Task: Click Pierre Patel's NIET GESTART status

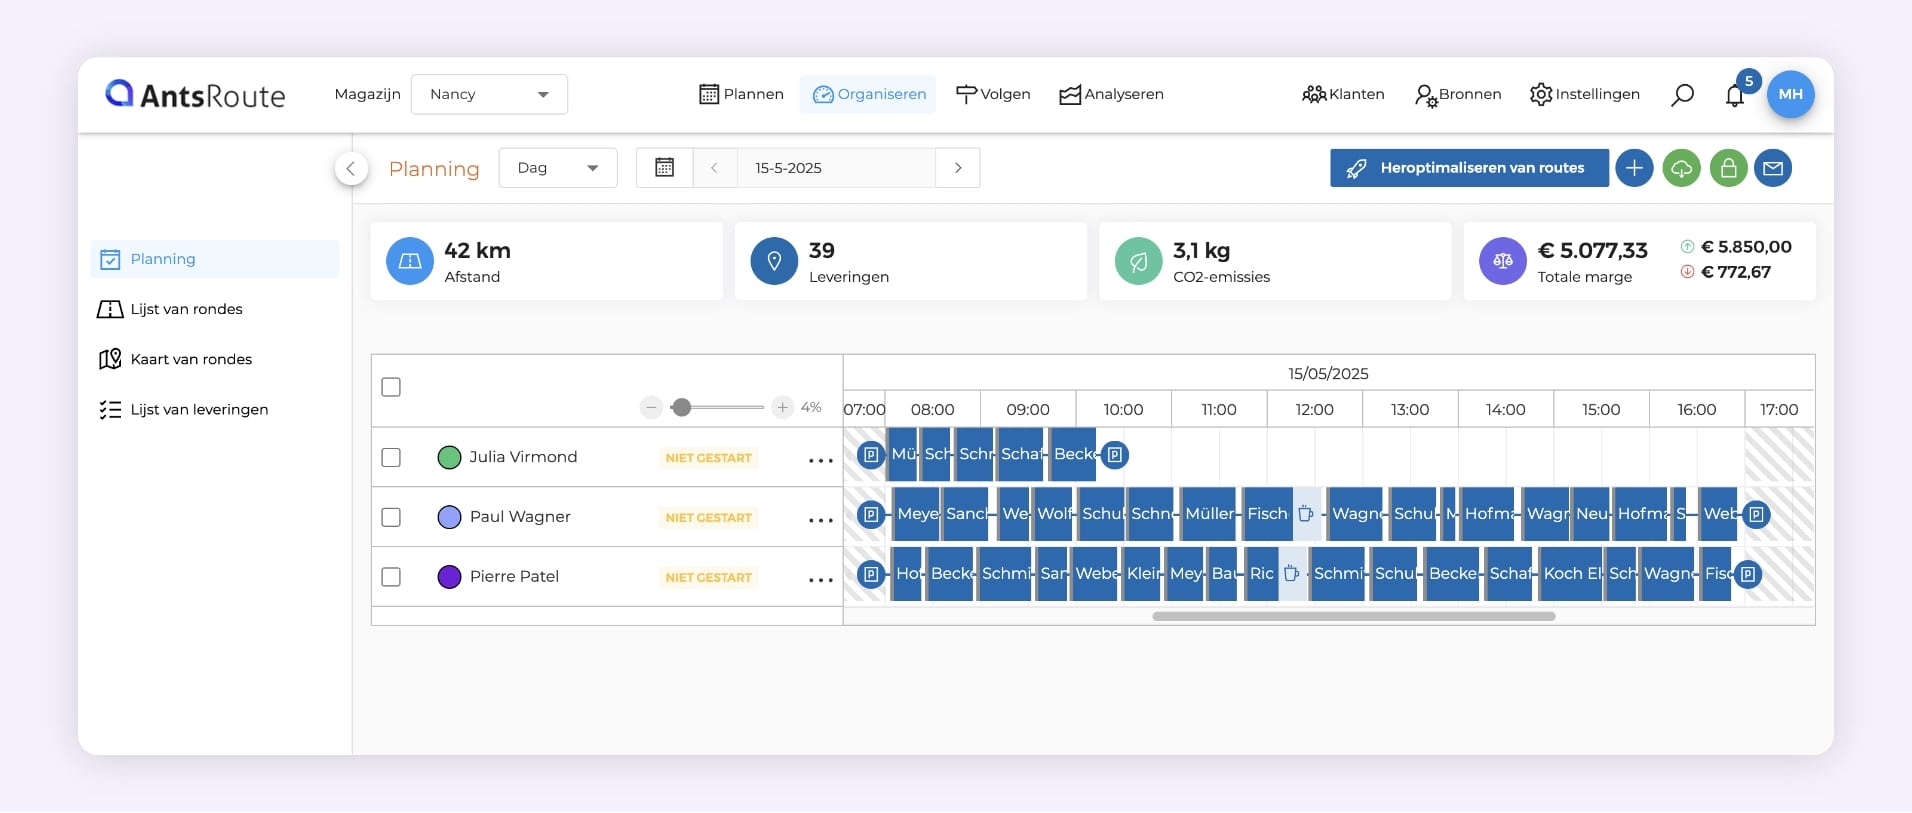Action: [x=708, y=578]
